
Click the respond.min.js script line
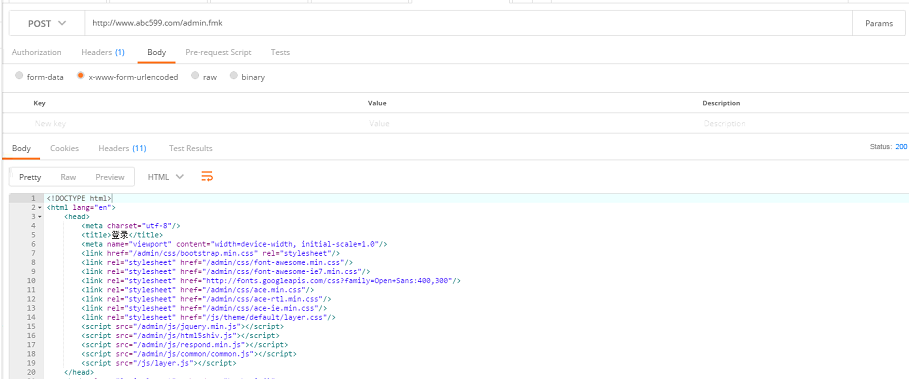[183, 345]
